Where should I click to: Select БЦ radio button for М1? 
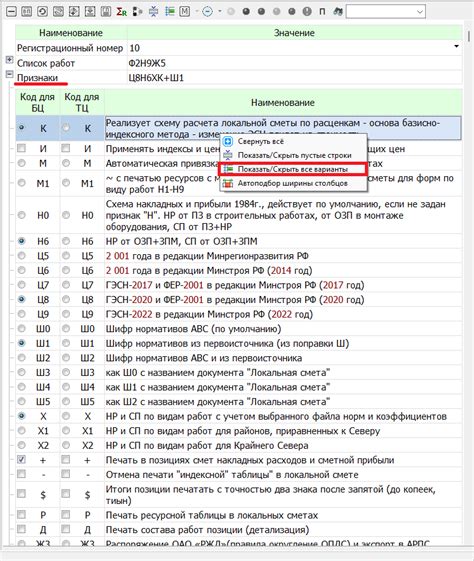[21, 183]
